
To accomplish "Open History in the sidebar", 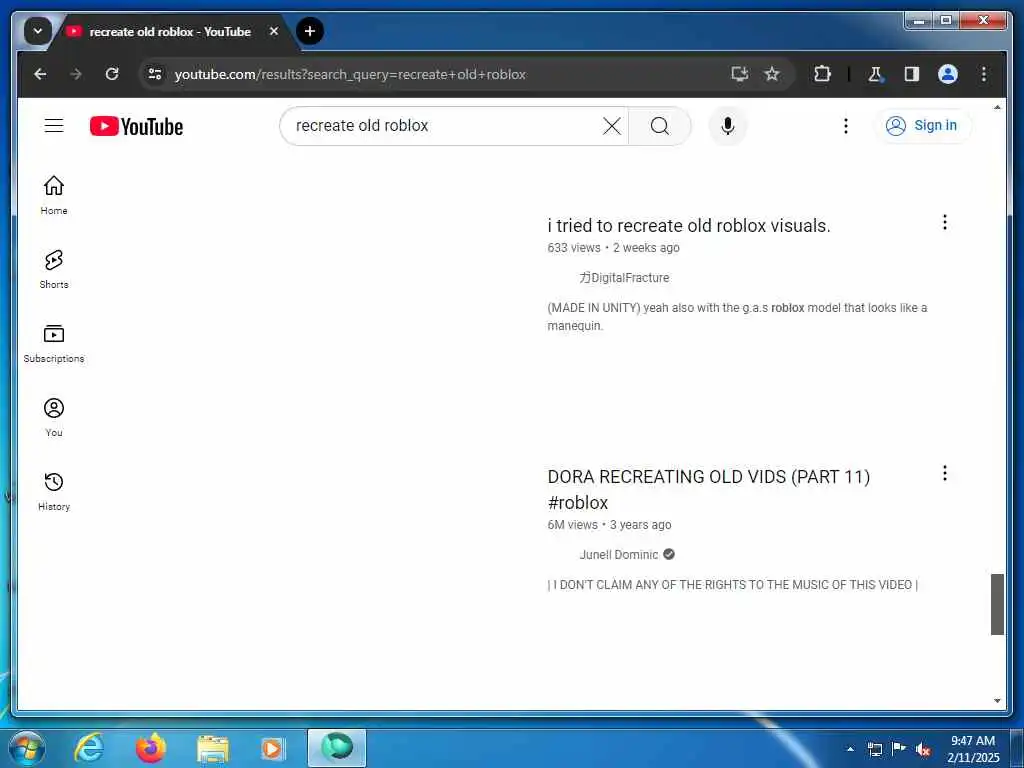I will pyautogui.click(x=54, y=491).
